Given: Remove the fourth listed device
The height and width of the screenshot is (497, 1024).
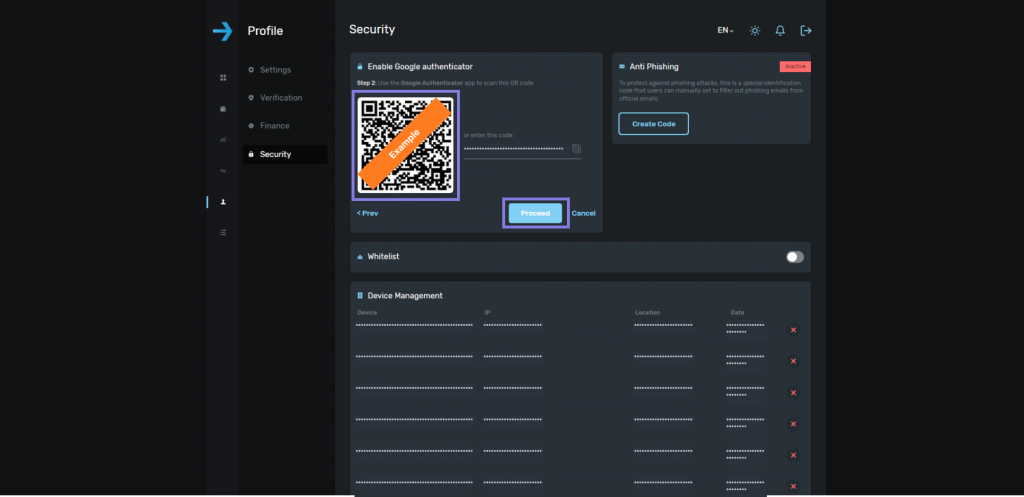Looking at the screenshot, I should pyautogui.click(x=793, y=424).
